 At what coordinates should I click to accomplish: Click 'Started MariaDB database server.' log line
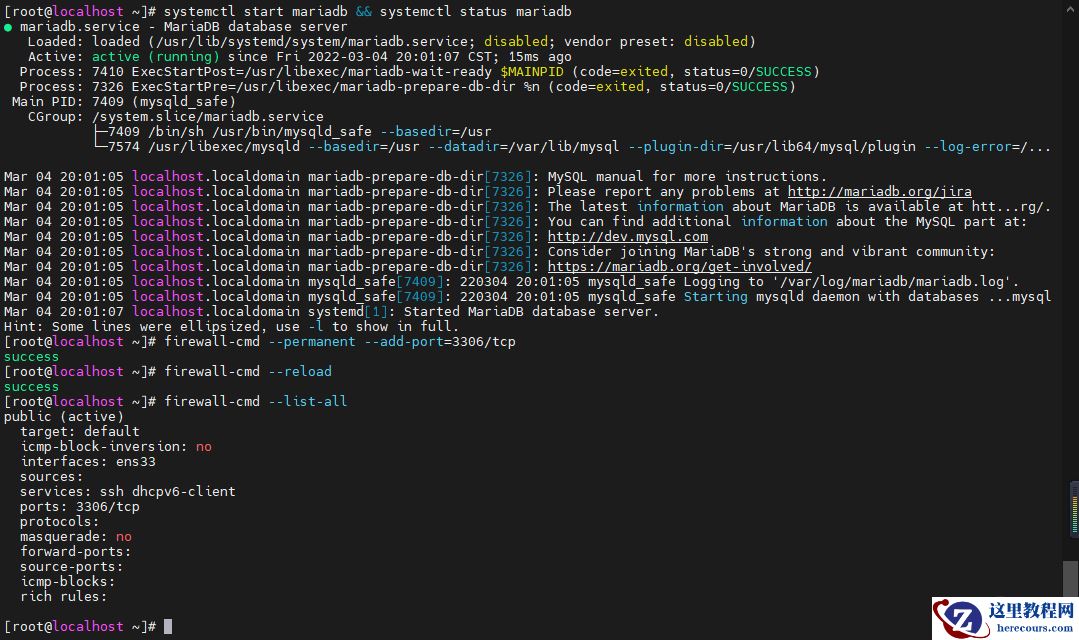point(531,312)
